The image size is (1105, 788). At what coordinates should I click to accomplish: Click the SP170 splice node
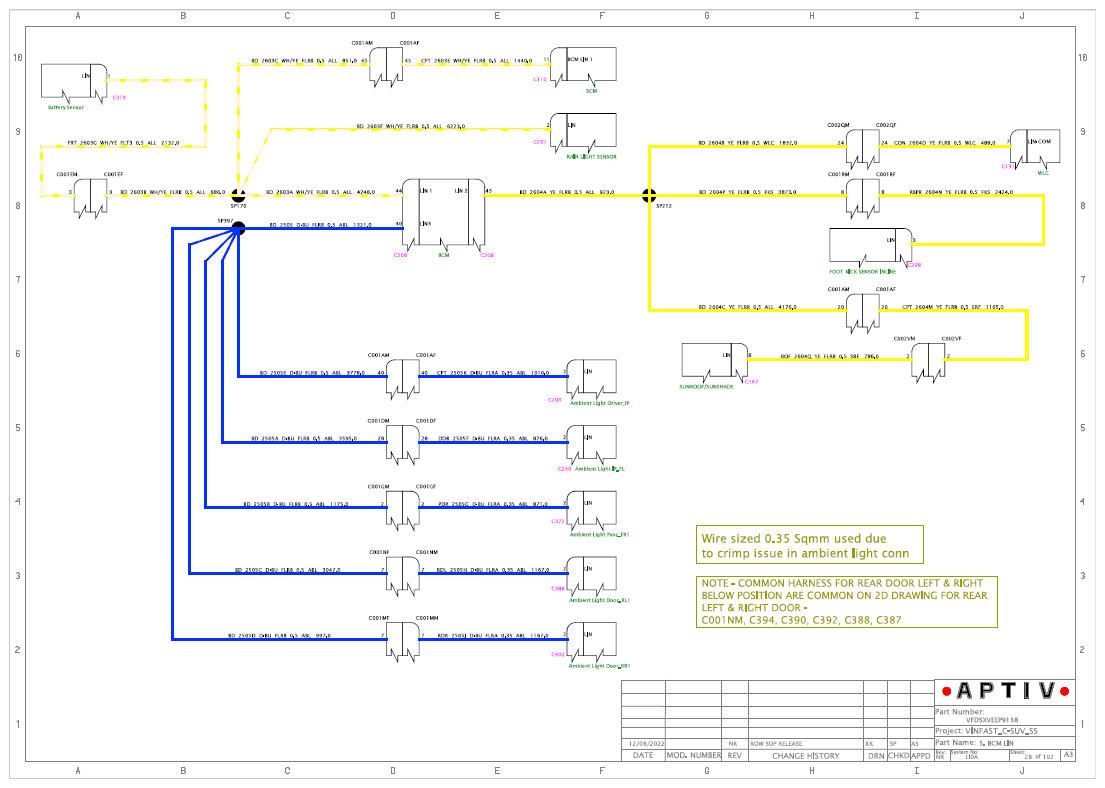[x=238, y=195]
